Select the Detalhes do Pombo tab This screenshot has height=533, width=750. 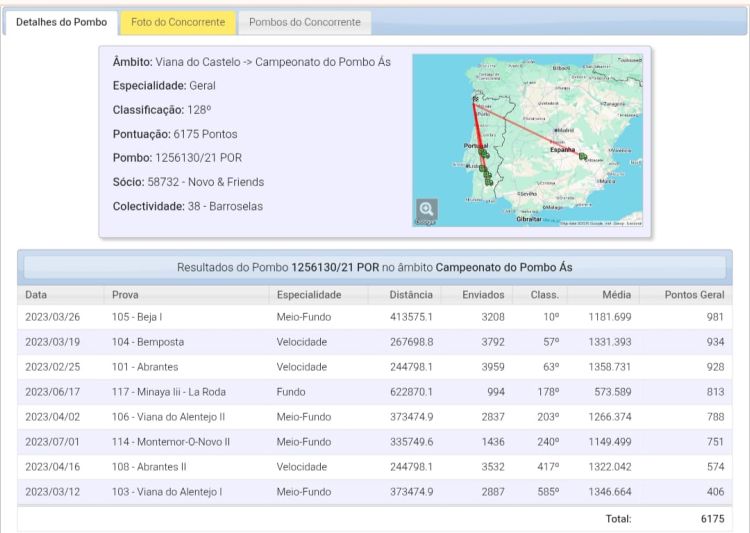pyautogui.click(x=62, y=22)
